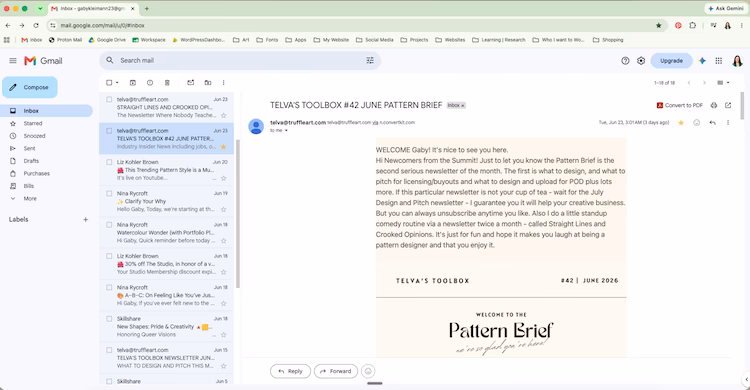Click the Forward button below message

336,371
